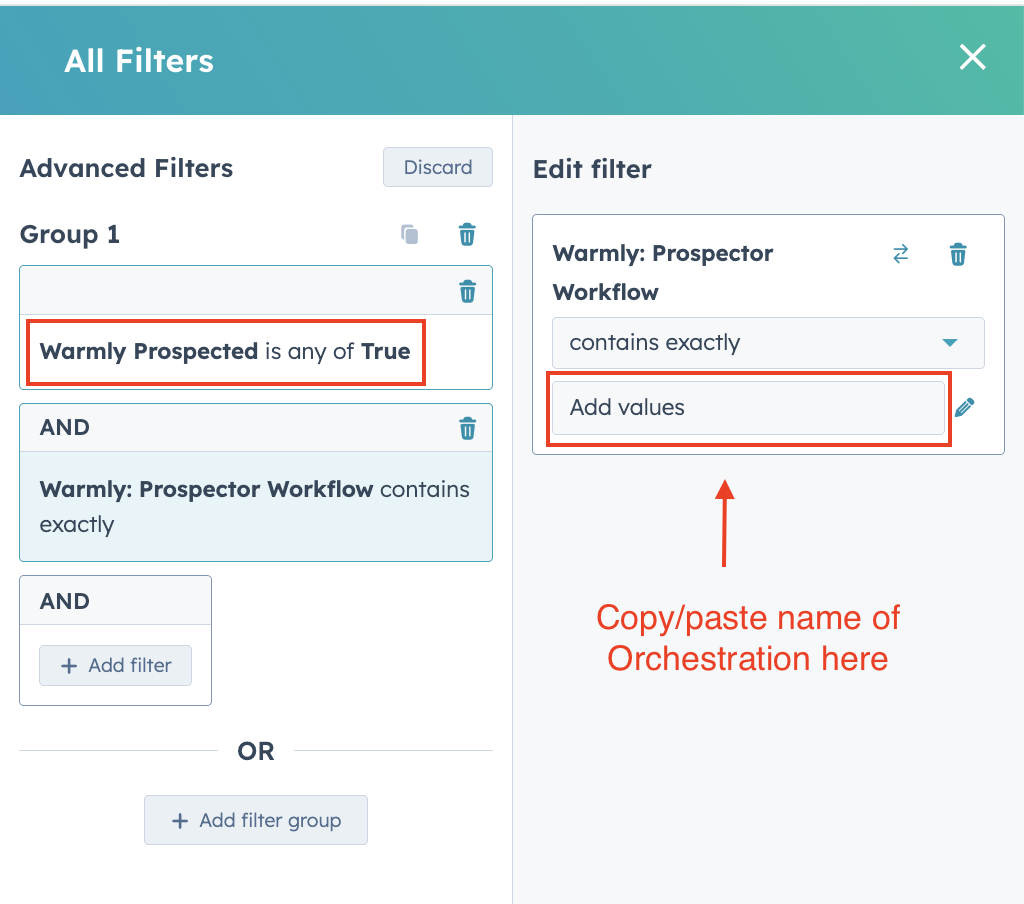The image size is (1024, 904).
Task: Click the swap property icon in Edit filter
Action: coord(901,254)
